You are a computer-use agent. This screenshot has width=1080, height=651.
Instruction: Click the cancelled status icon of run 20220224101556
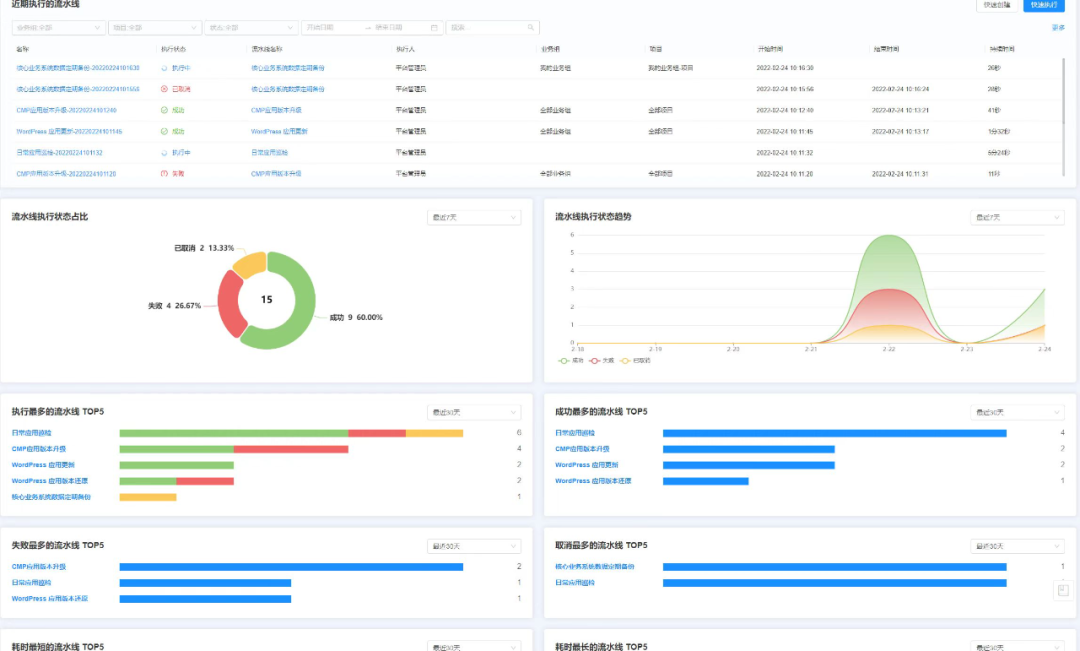tap(164, 89)
